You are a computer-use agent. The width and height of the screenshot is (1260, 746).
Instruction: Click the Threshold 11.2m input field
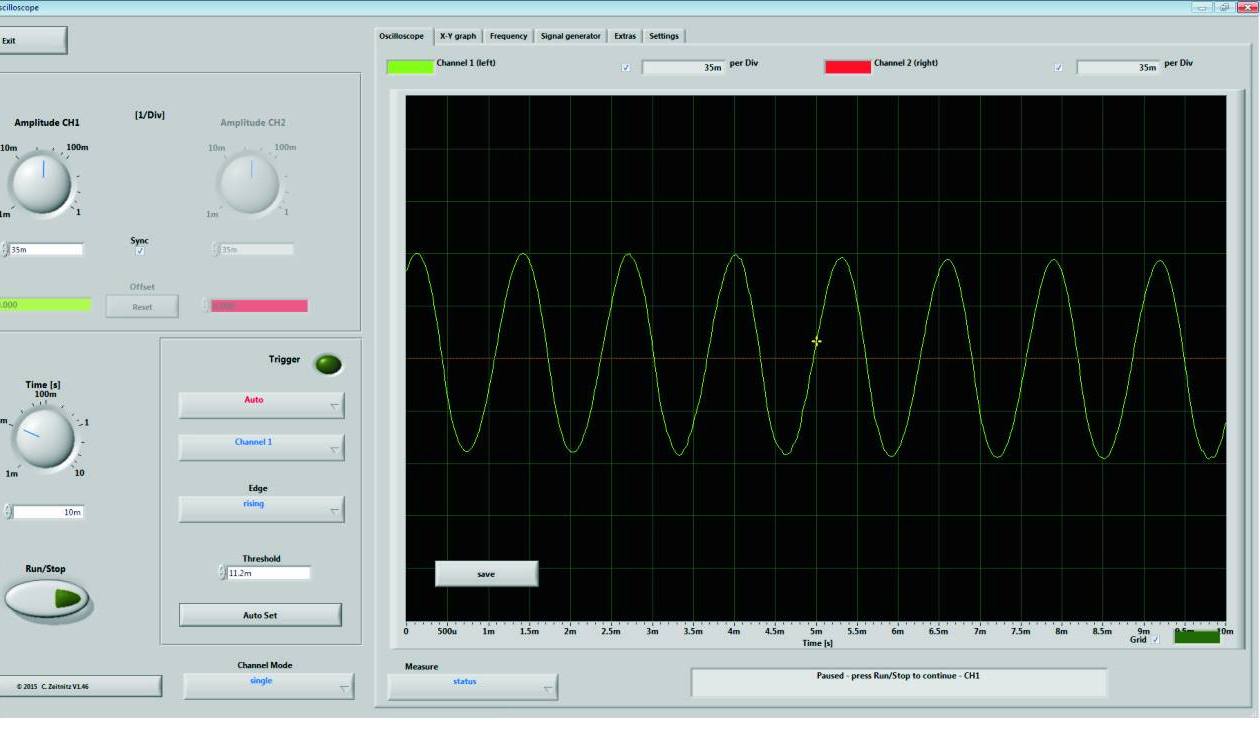pyautogui.click(x=268, y=573)
